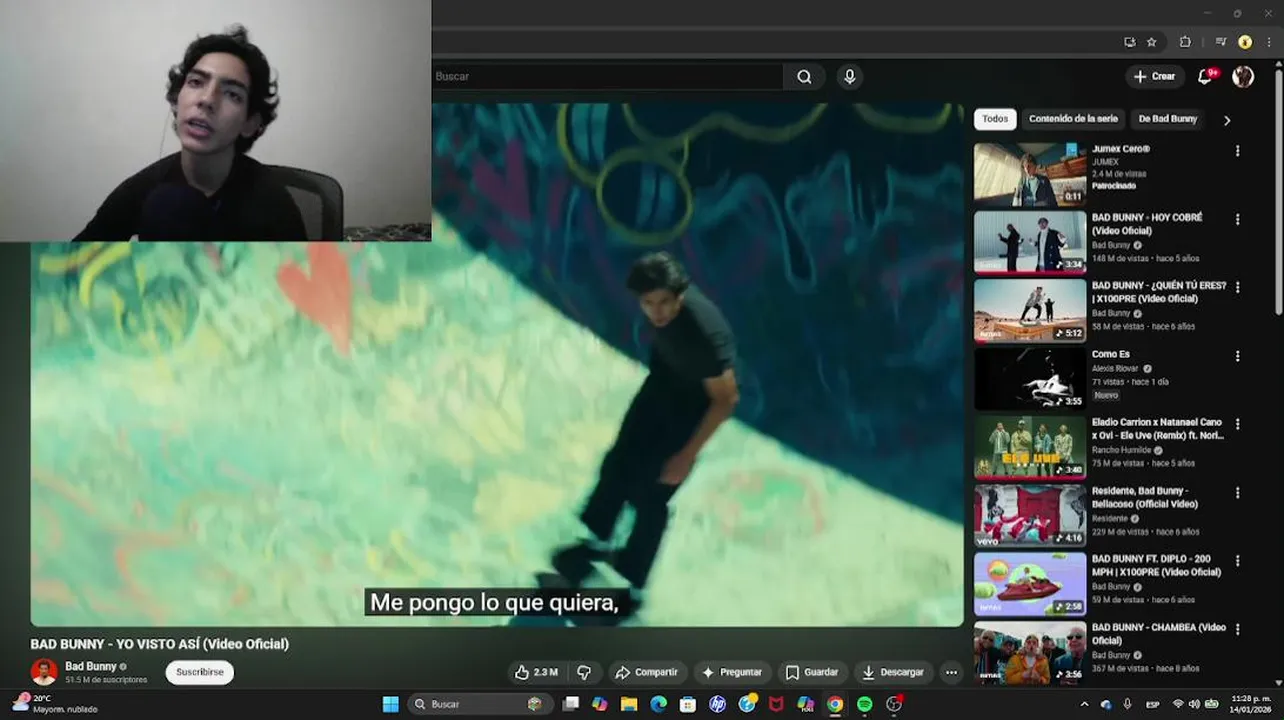1284x720 pixels.
Task: Open the taskbar volume speaker icon
Action: 1194,704
